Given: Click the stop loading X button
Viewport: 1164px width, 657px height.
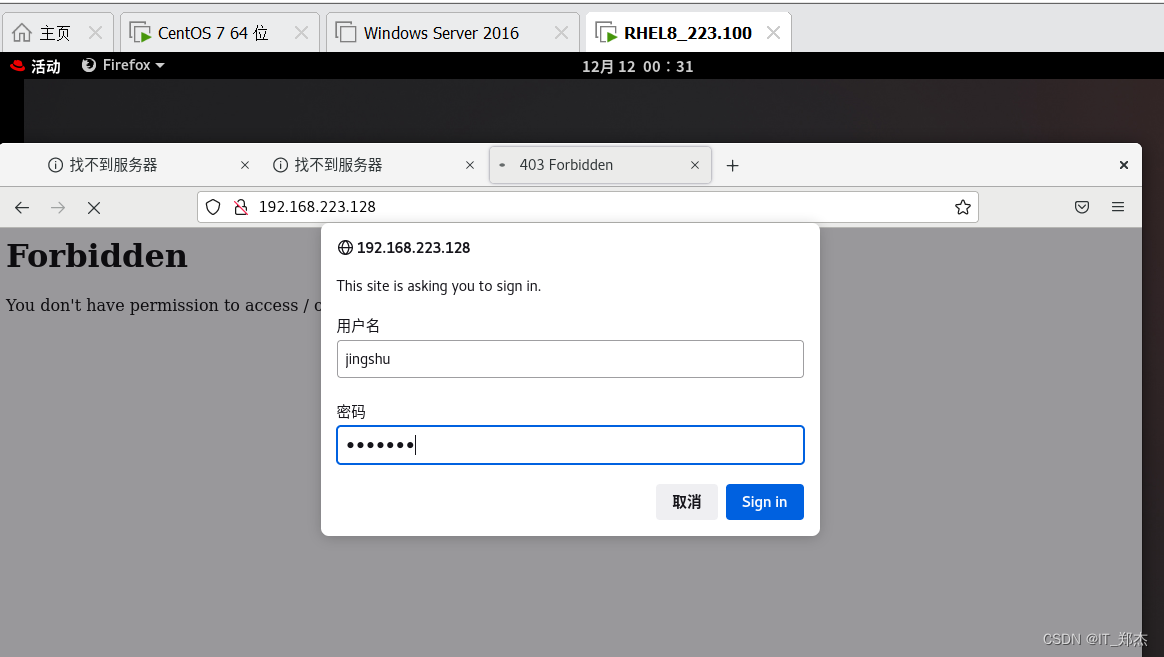Looking at the screenshot, I should 94,207.
